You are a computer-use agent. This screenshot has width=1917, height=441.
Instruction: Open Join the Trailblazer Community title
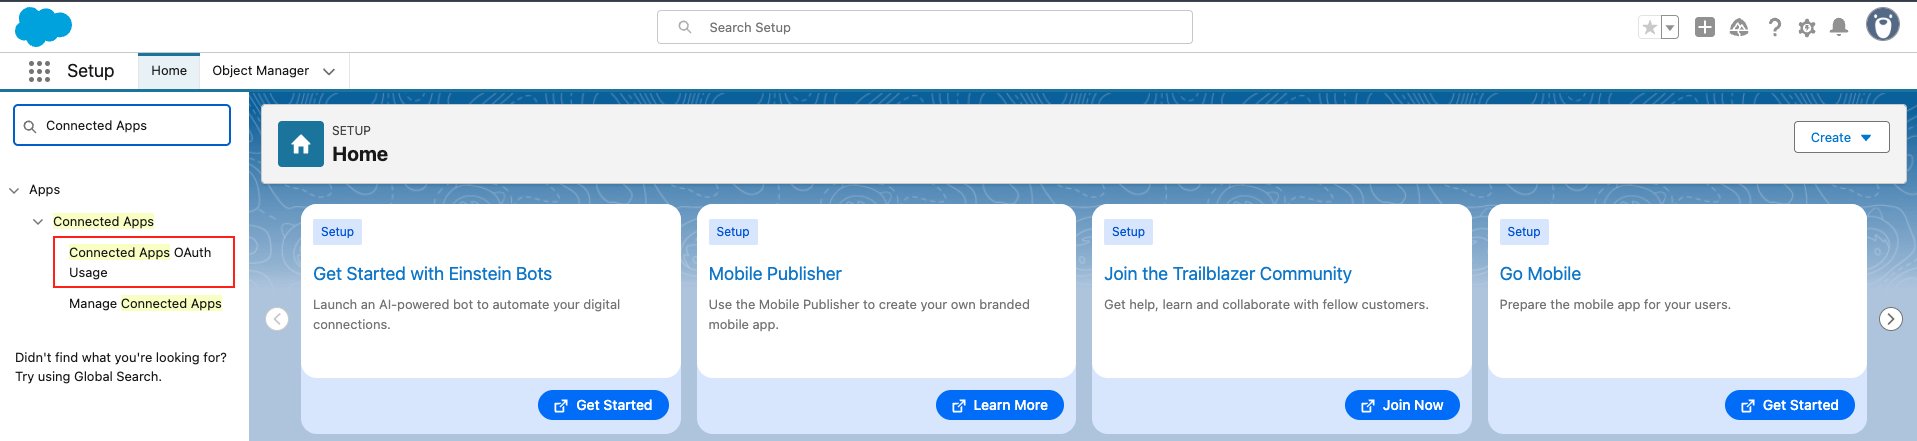pyautogui.click(x=1228, y=274)
